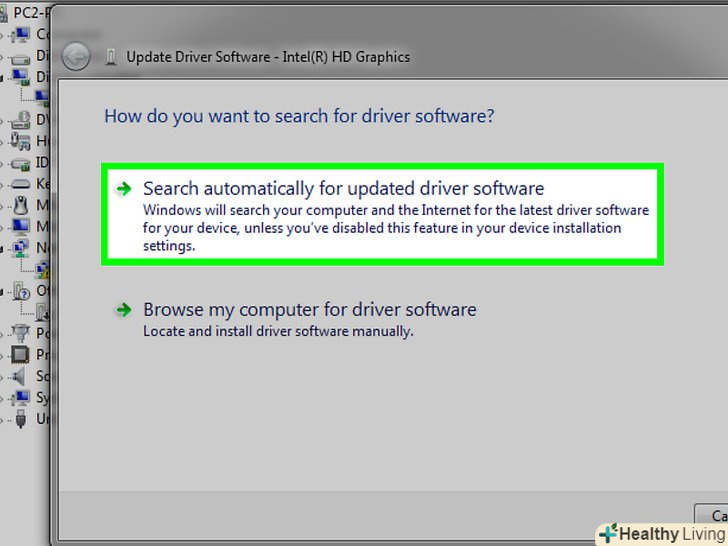Select the System devices icon in Device Manager

click(20, 397)
